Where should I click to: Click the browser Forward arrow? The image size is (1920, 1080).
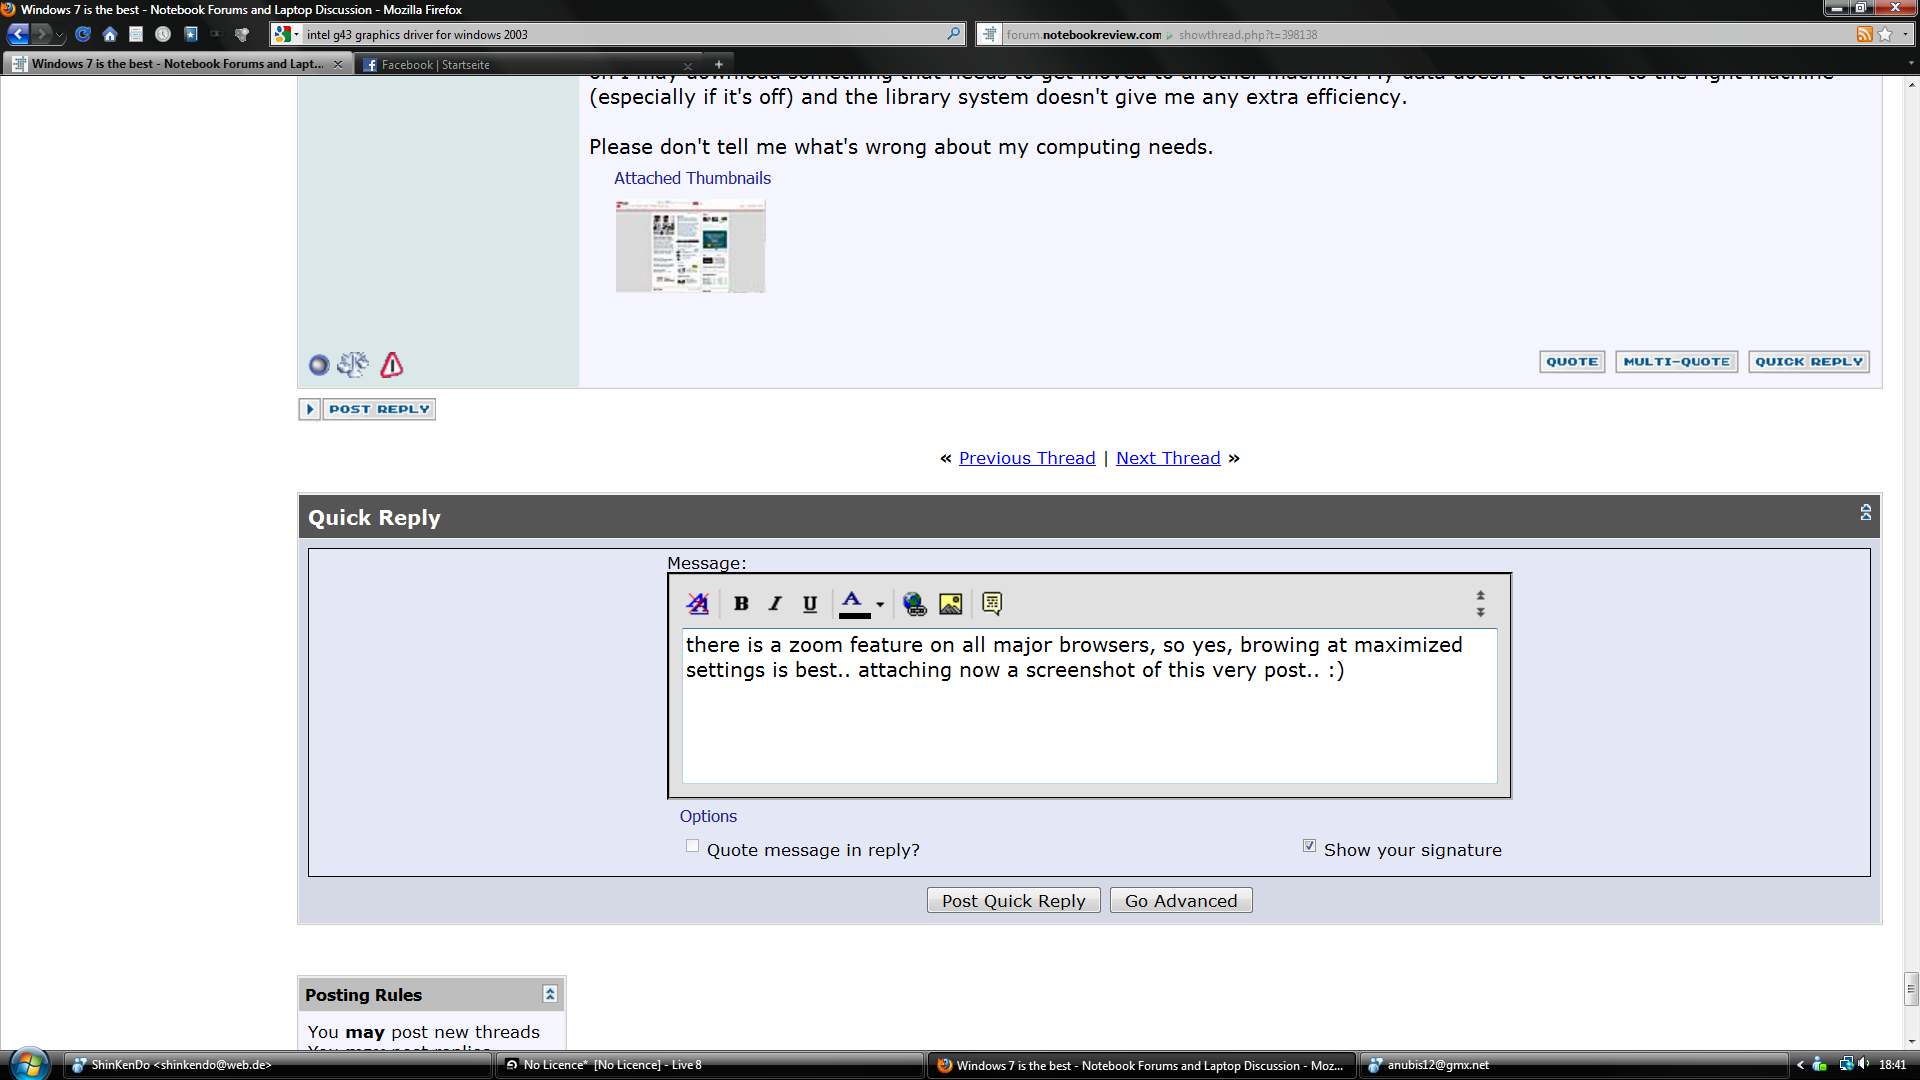tap(42, 34)
